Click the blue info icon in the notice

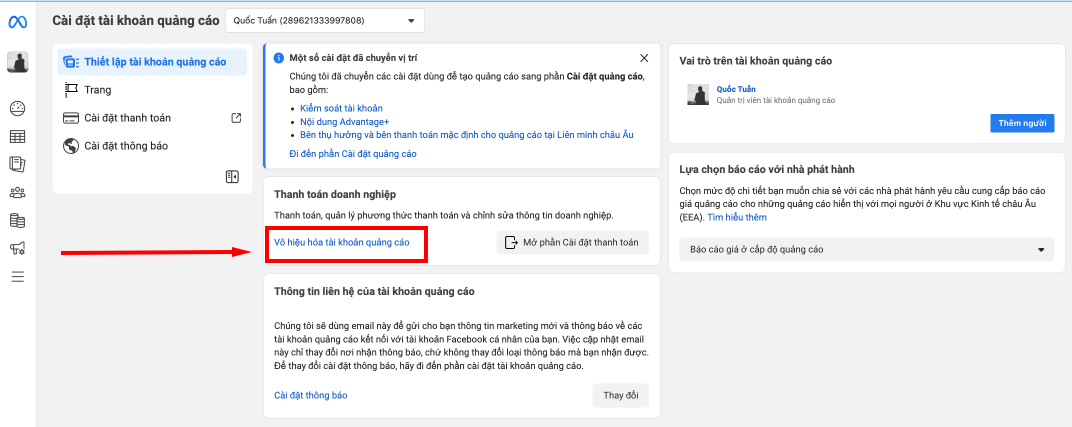[278, 59]
